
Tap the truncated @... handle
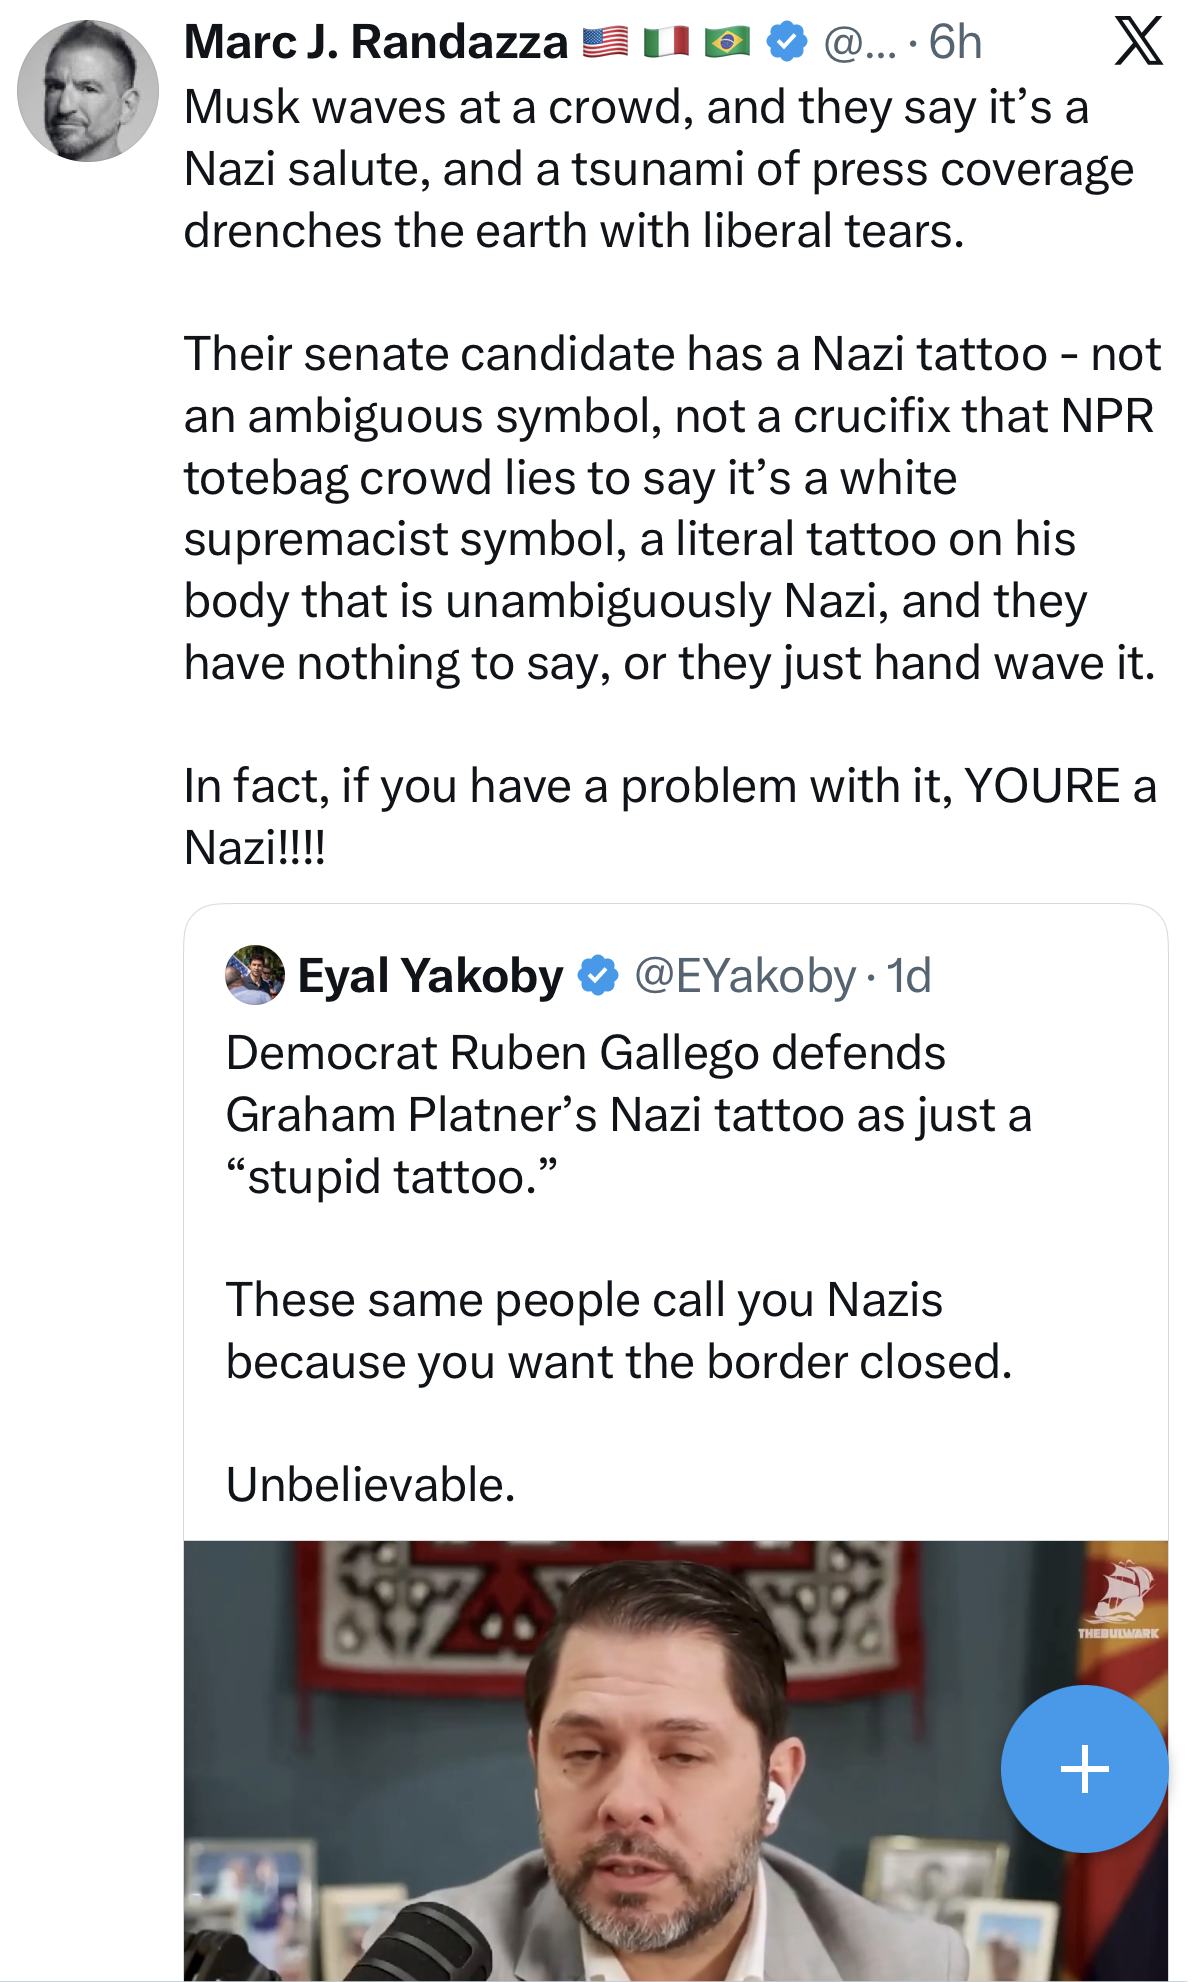point(860,42)
